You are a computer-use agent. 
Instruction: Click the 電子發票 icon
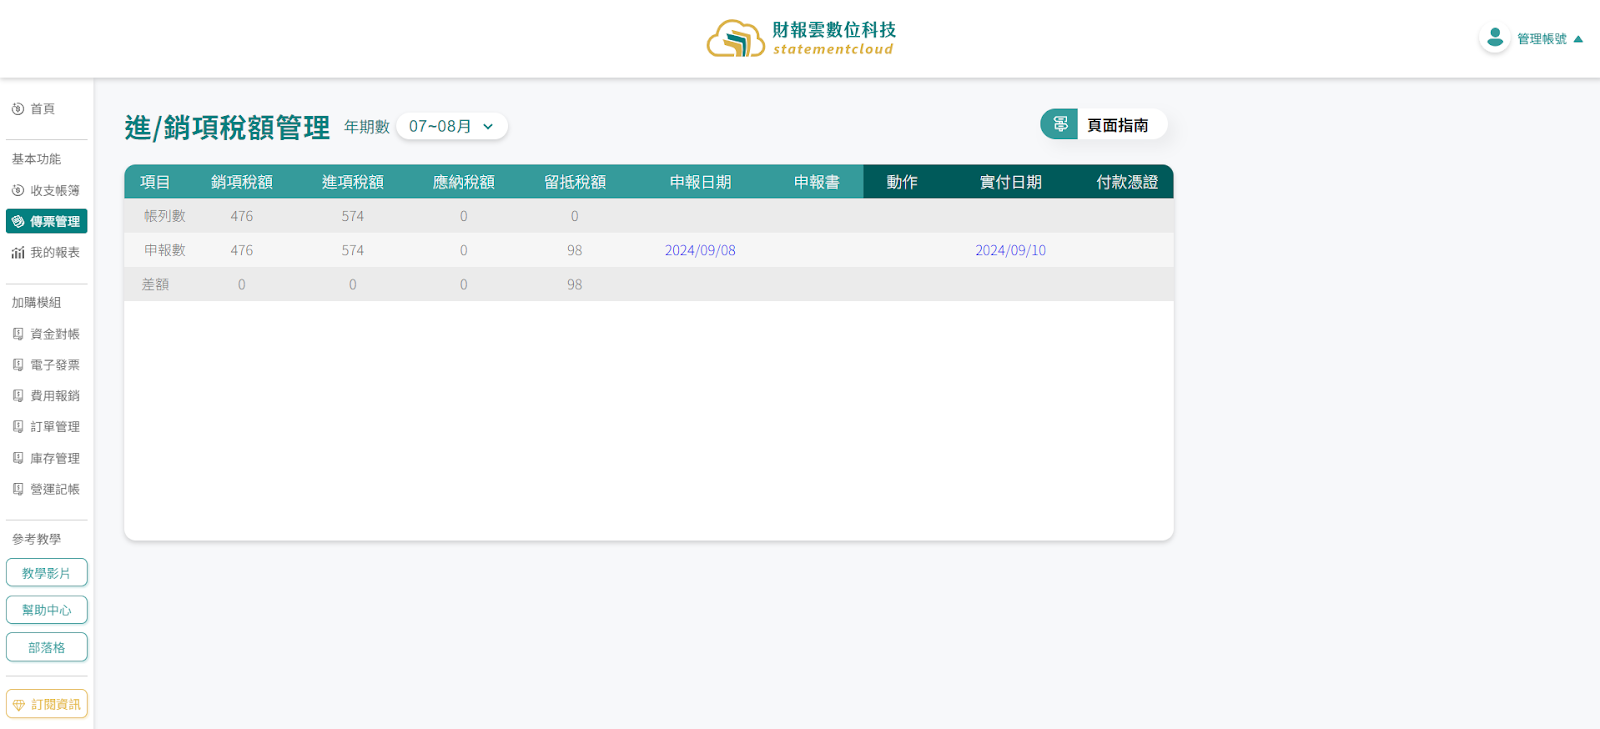[x=18, y=365]
